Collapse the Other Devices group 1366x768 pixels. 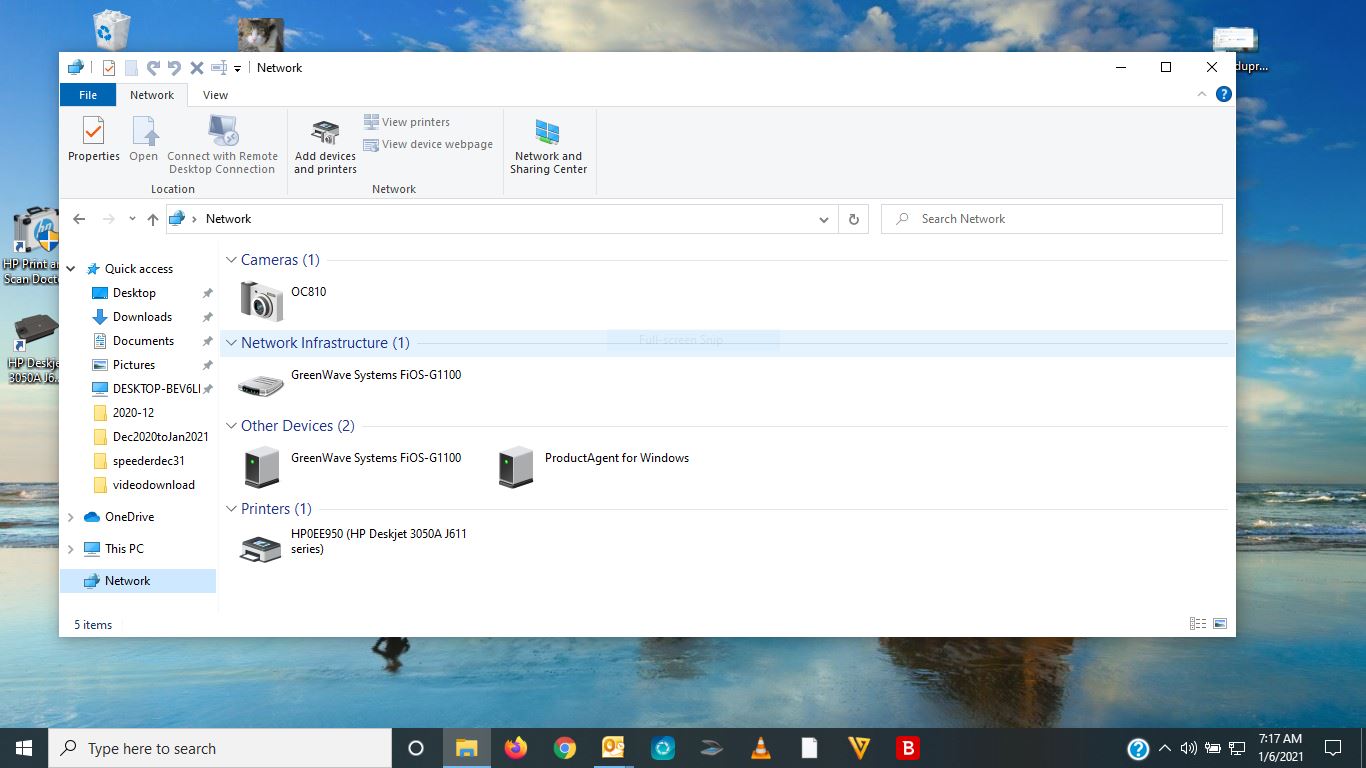(232, 426)
